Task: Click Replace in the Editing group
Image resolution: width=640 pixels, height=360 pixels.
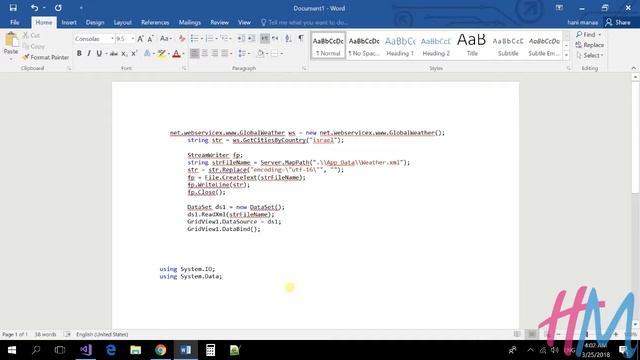Action: click(590, 45)
